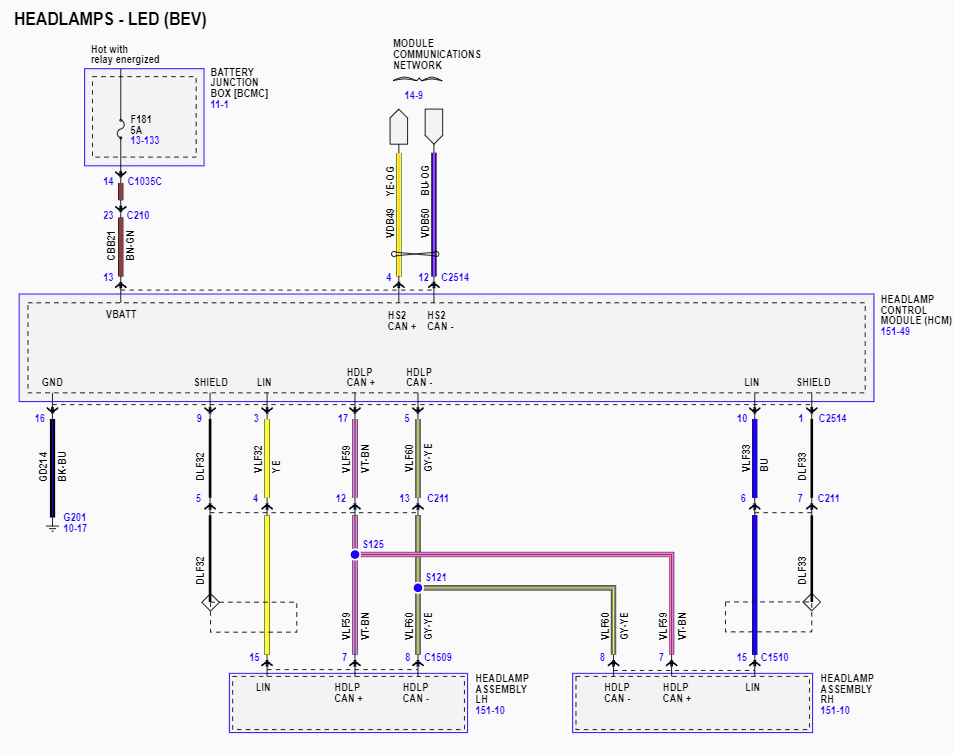Select the S125 splice dot
The width and height of the screenshot is (955, 755).
(355, 554)
